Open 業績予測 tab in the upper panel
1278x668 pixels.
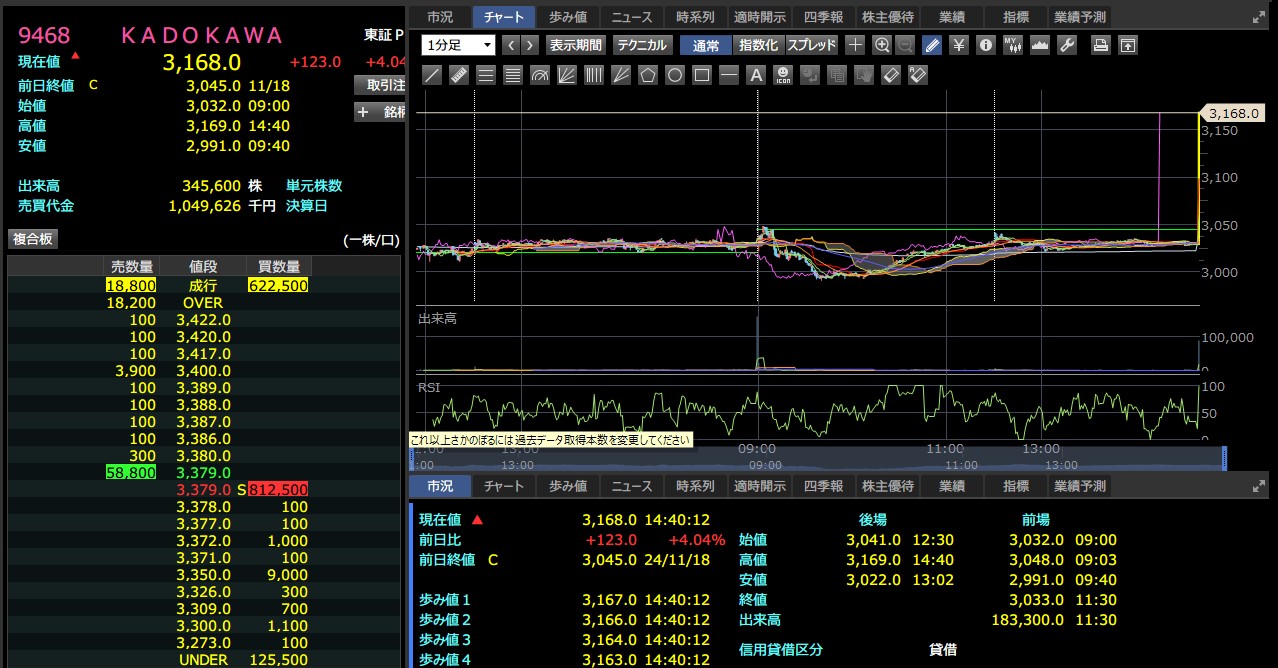(1080, 17)
